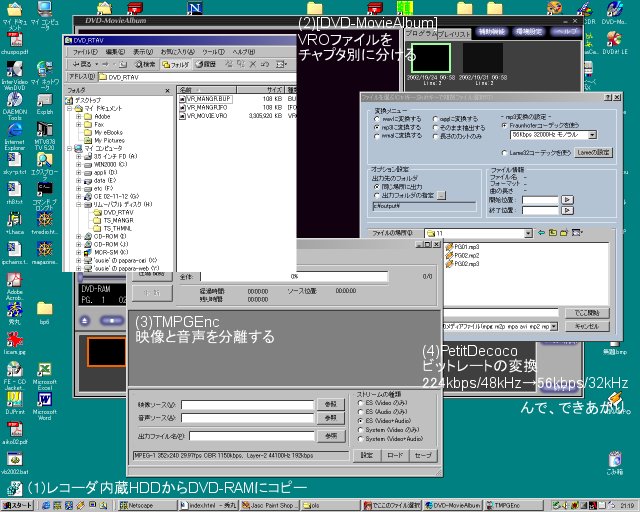Select 'output to same location' radio button
The height and width of the screenshot is (512, 640).
coord(377,187)
